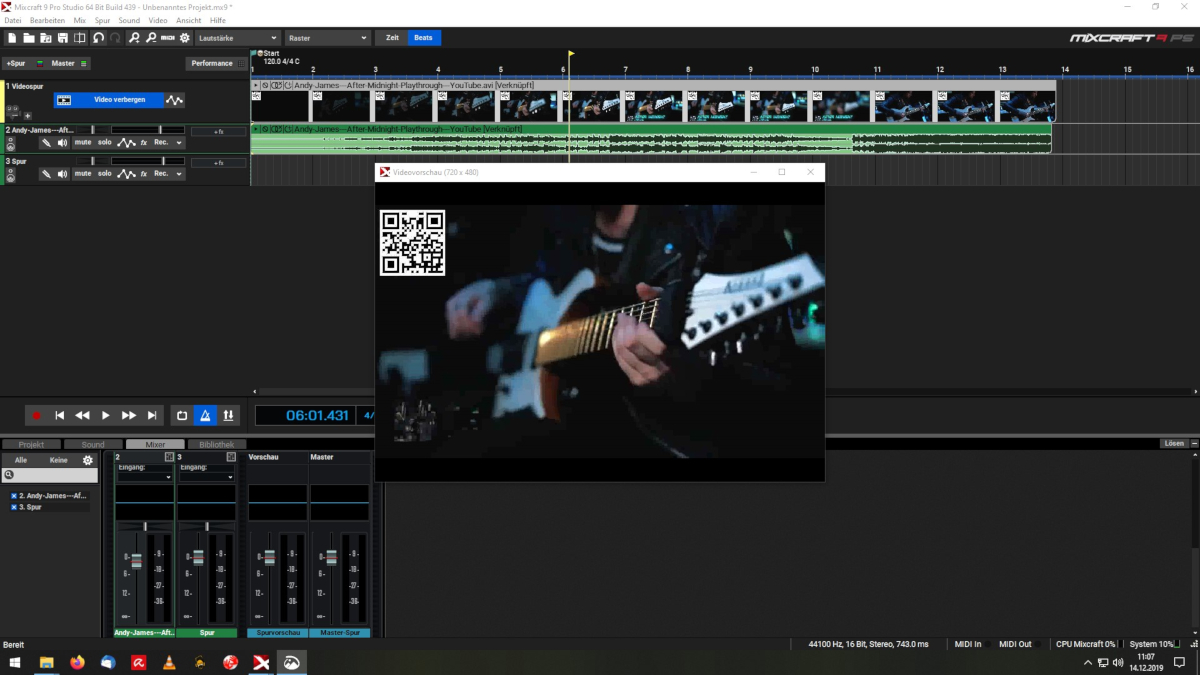Screen dimensions: 1200x675
Task: Undo the last action in the toolbar
Action: pos(98,38)
